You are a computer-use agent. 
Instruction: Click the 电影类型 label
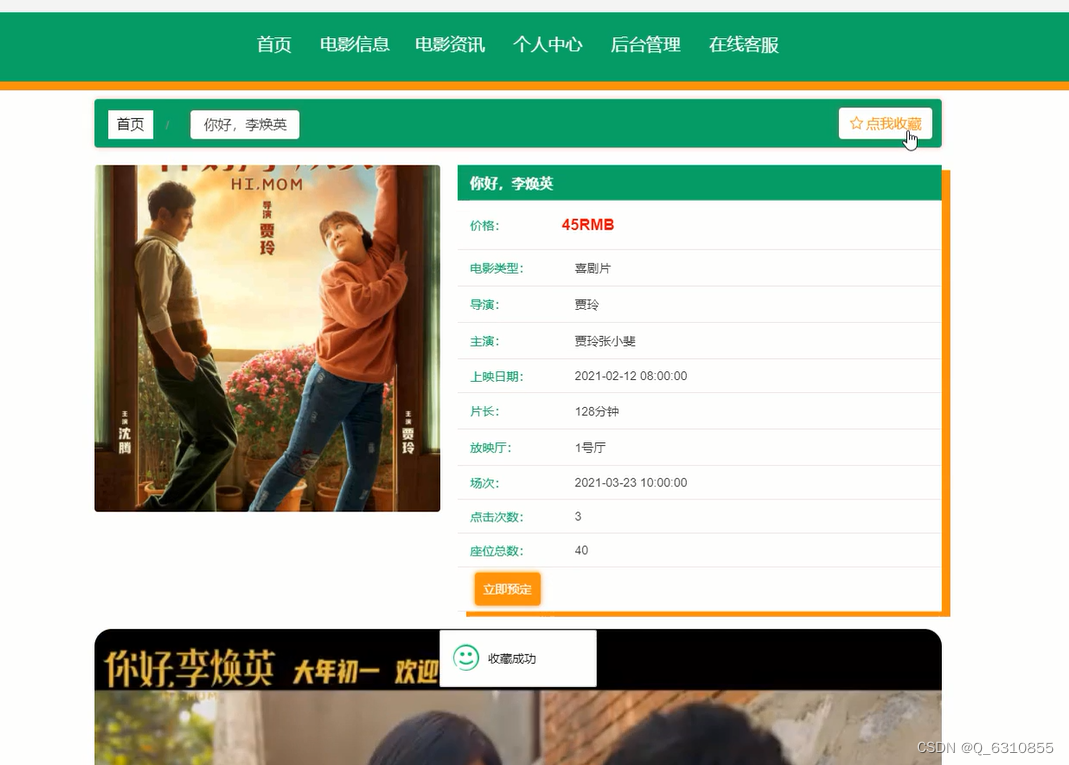click(496, 269)
